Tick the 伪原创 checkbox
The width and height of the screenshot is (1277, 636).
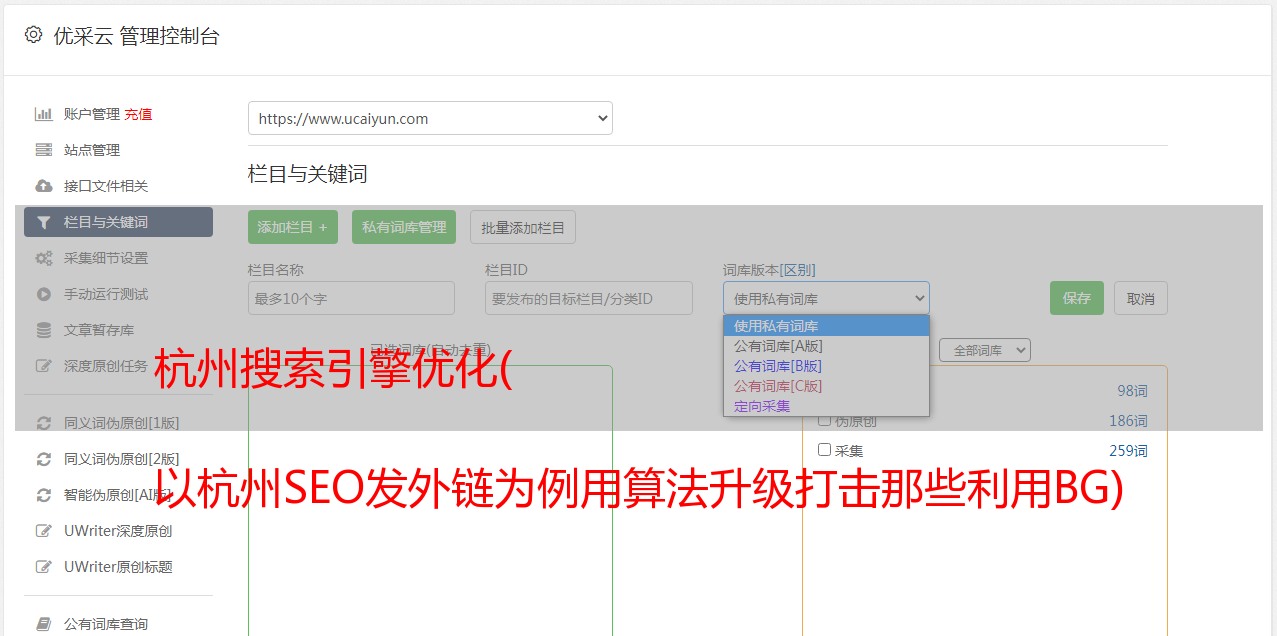pos(825,421)
